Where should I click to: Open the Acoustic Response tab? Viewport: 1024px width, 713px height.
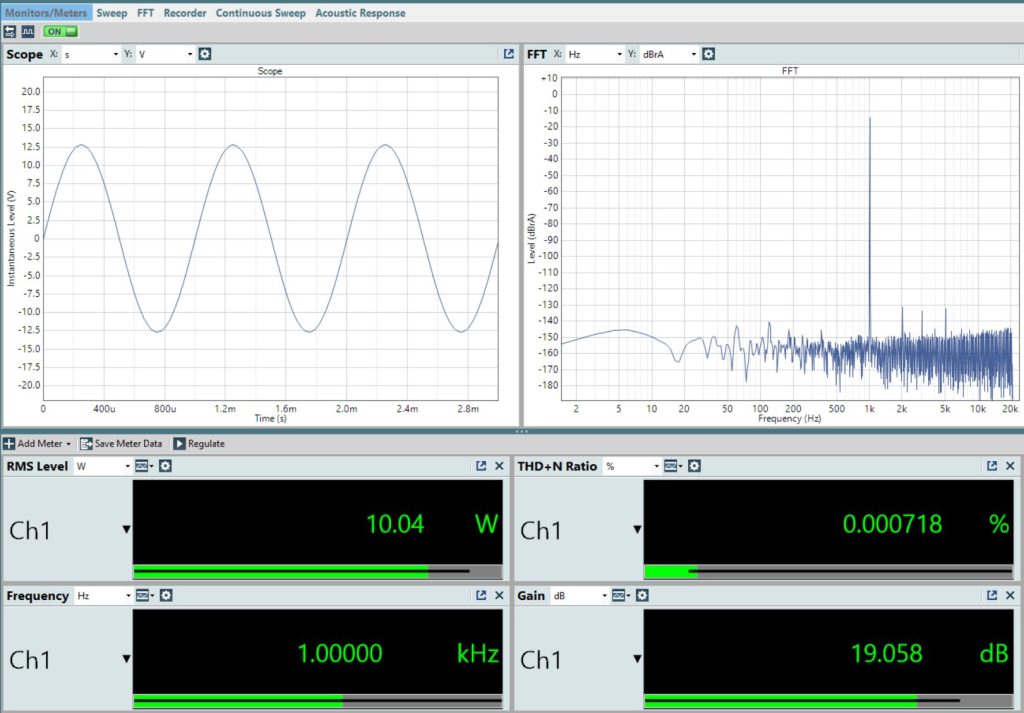click(360, 13)
